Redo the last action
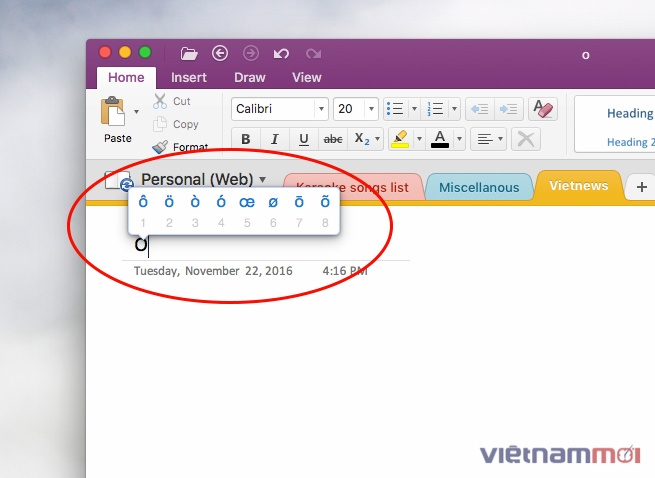 coord(313,53)
